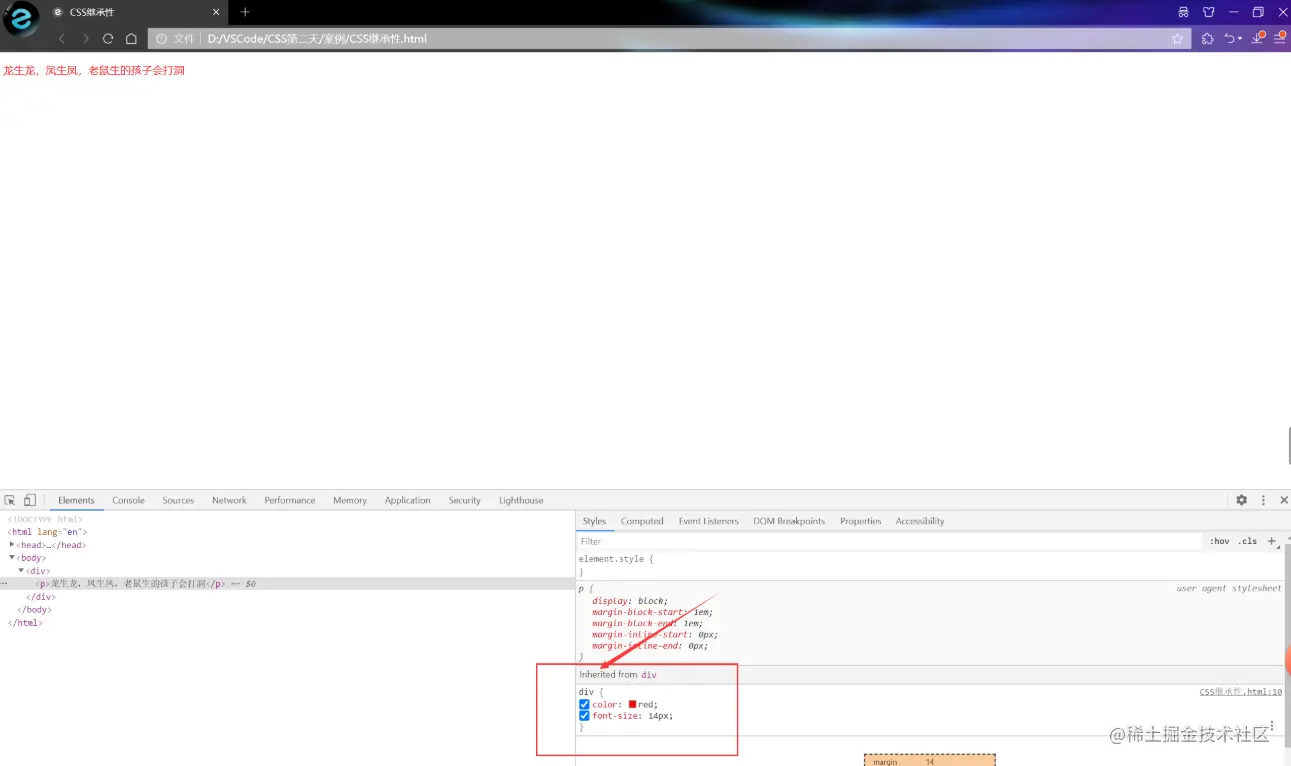Image resolution: width=1291 pixels, height=766 pixels.
Task: Open the Sources tab
Action: tap(178, 500)
